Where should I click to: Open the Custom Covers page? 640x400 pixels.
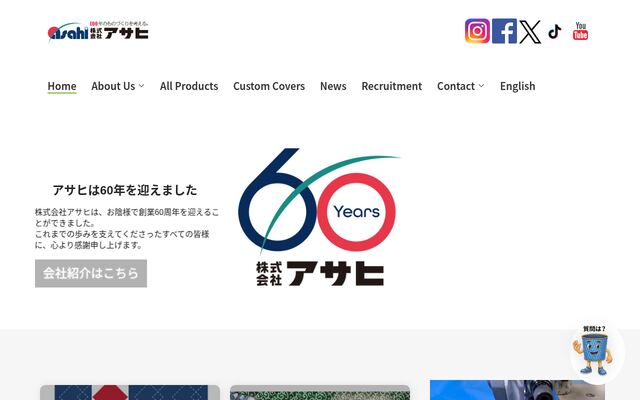[x=269, y=86]
